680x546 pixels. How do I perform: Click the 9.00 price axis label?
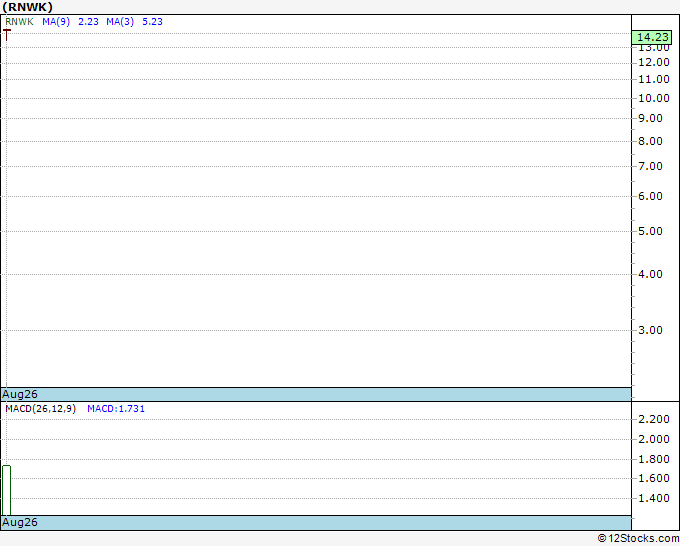coord(650,118)
